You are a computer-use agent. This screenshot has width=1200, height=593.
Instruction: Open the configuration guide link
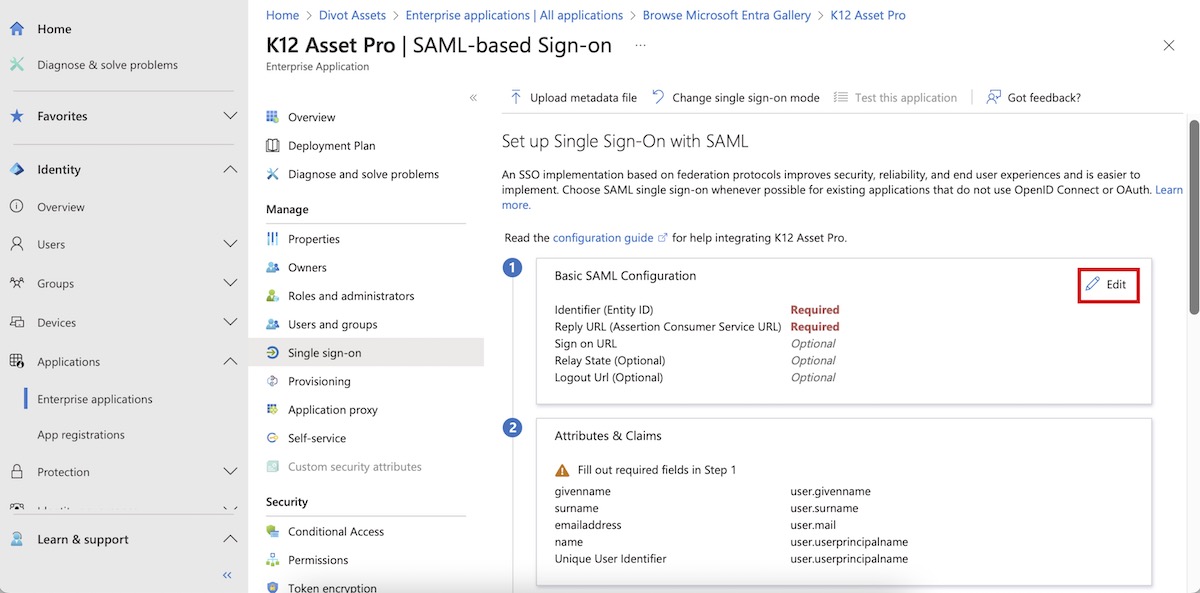coord(602,238)
